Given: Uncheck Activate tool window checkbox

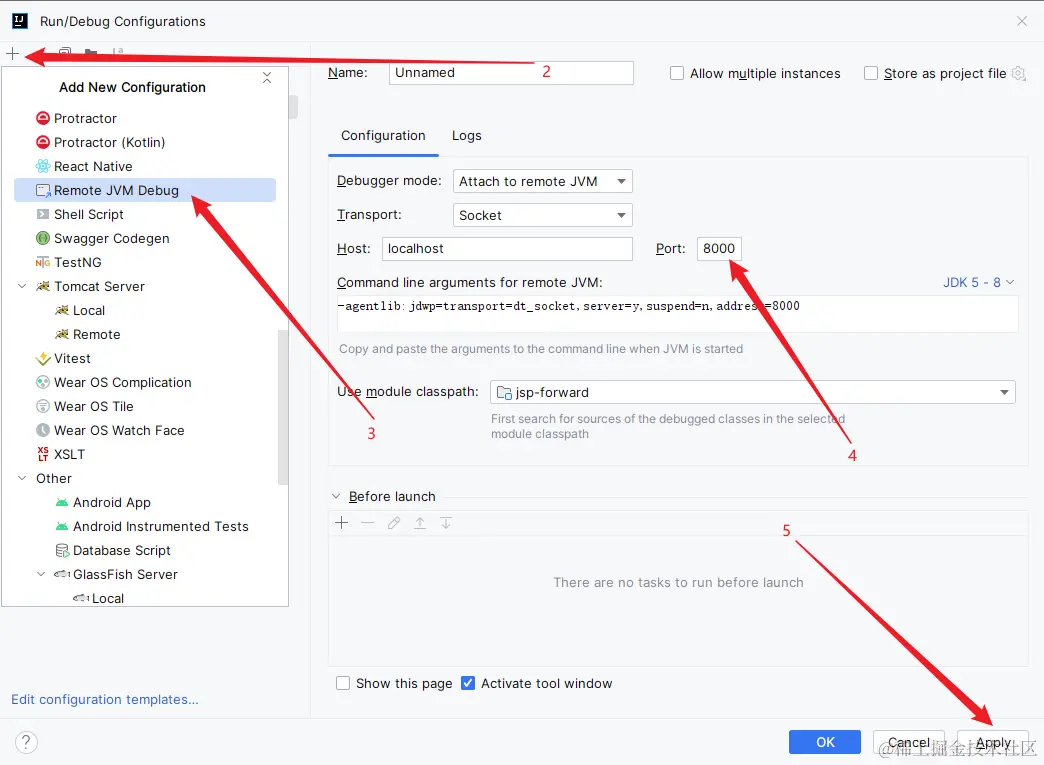Looking at the screenshot, I should click(x=468, y=683).
